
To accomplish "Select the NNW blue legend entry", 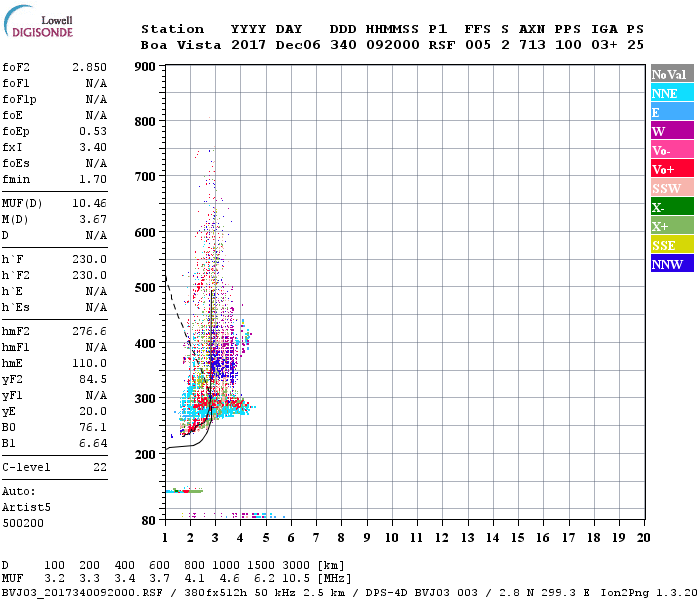I will tap(672, 264).
